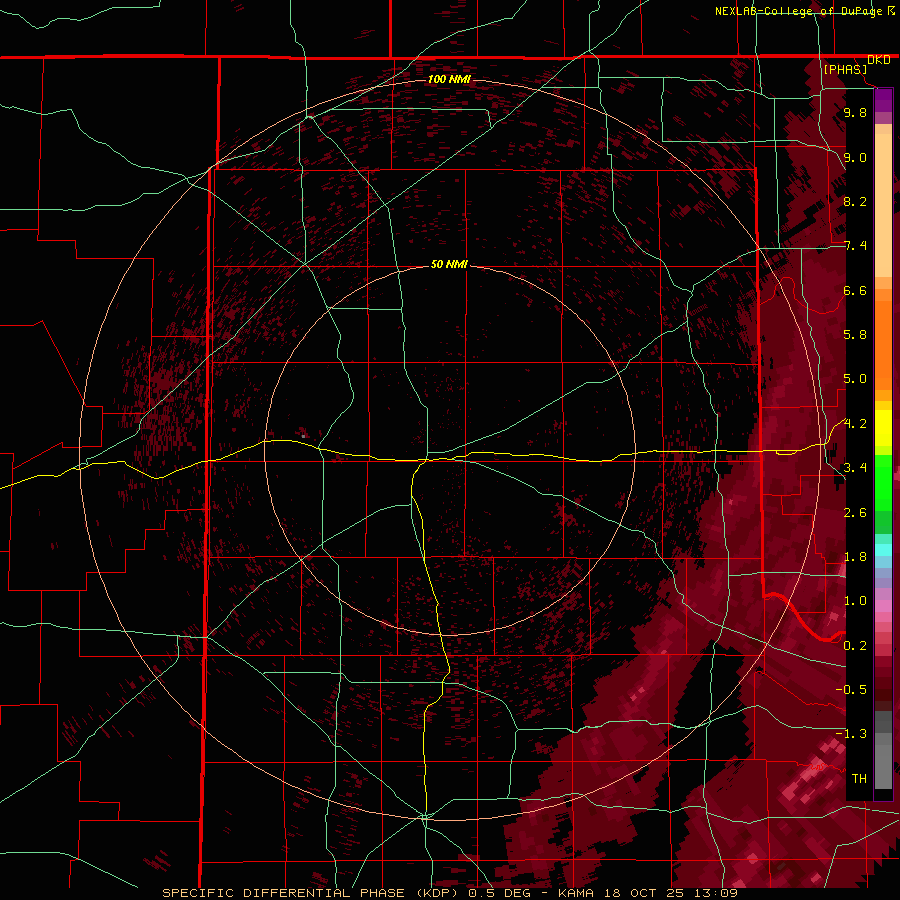Screen dimensions: 900x900
Task: Click the 0.5 DEG elevation text
Action: coord(499,893)
